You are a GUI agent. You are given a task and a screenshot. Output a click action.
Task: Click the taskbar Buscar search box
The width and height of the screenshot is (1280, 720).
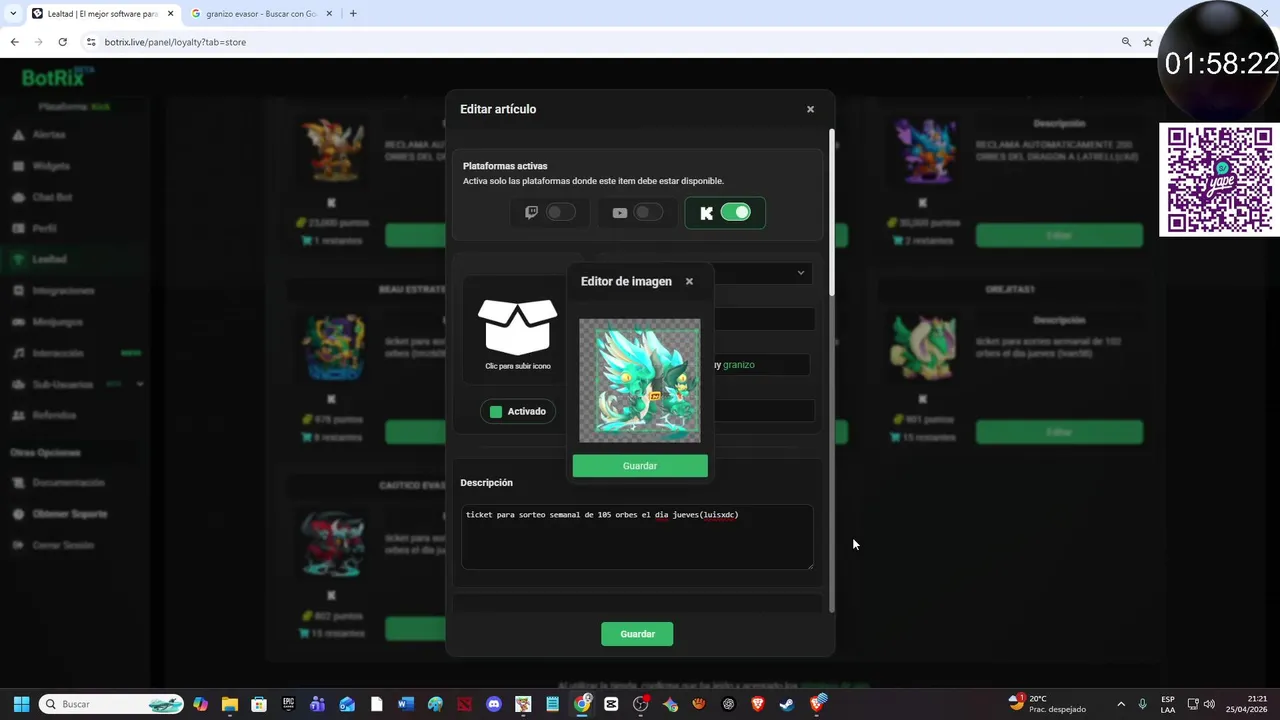coord(112,704)
